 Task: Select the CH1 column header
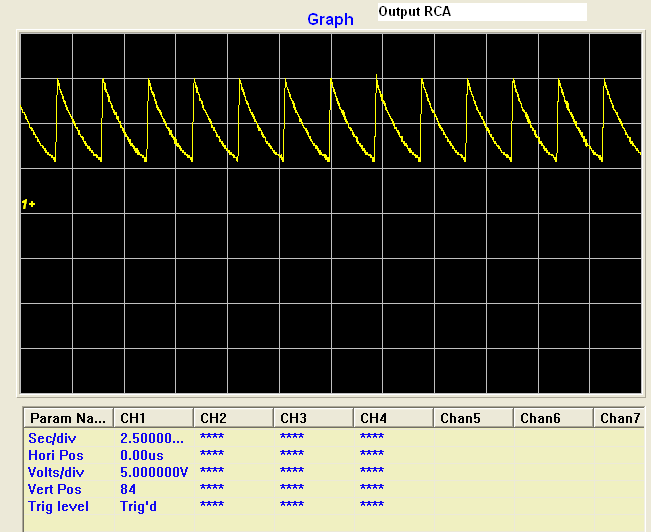153,418
